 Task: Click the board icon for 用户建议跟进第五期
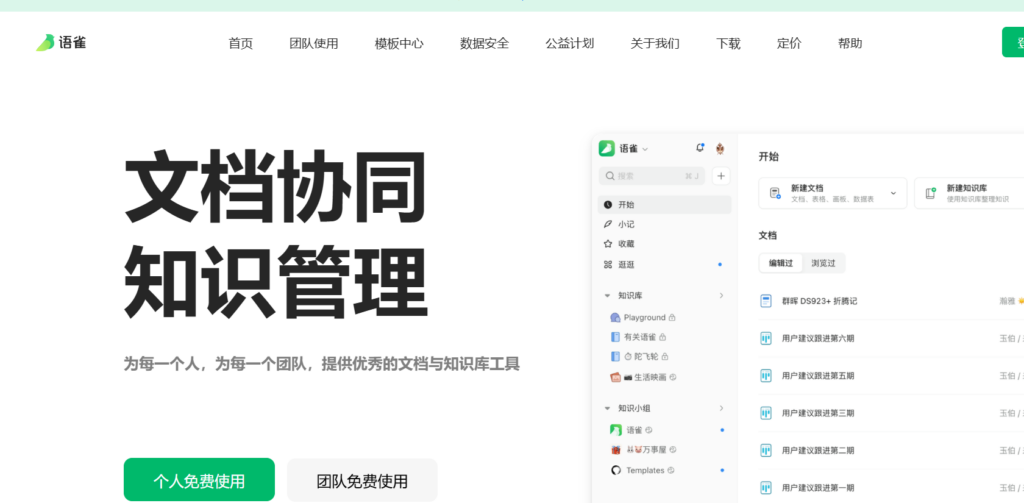pos(766,376)
